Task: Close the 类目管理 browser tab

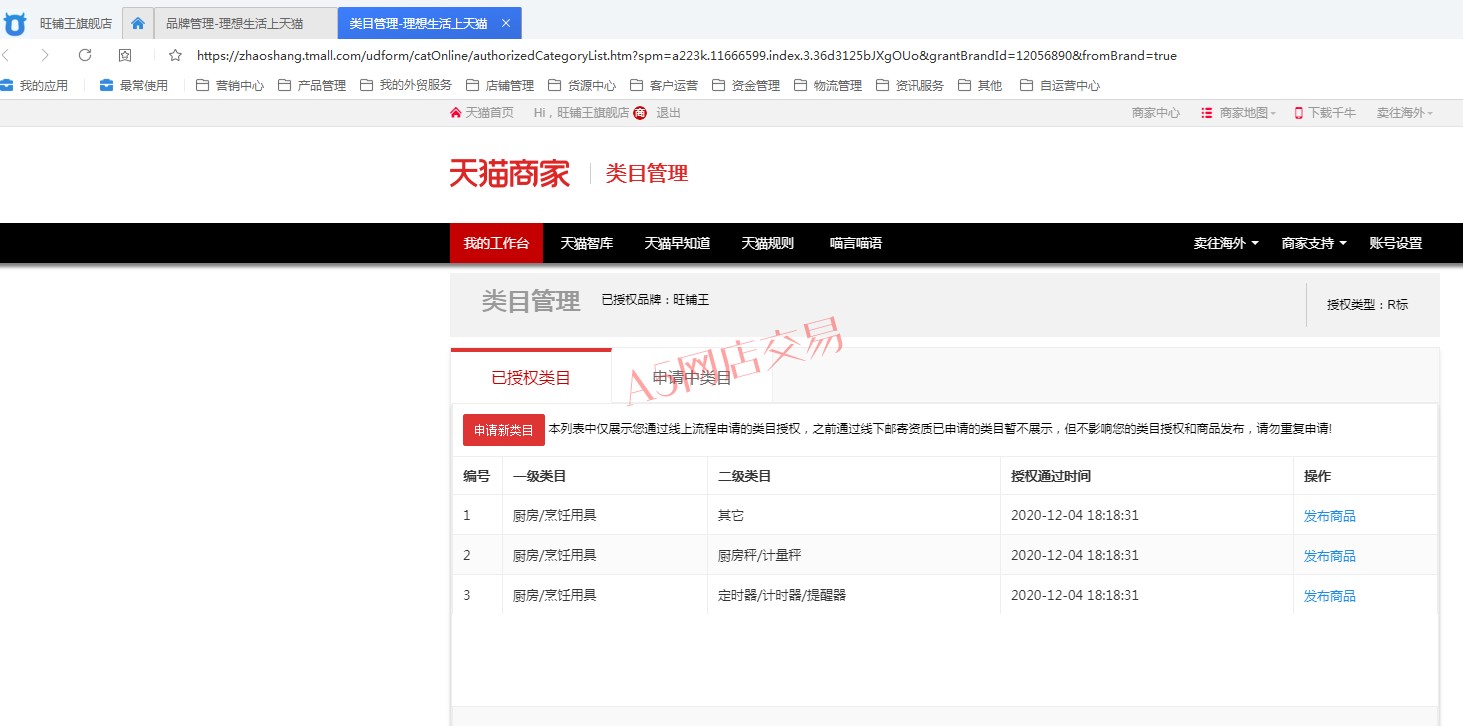Action: tap(506, 23)
